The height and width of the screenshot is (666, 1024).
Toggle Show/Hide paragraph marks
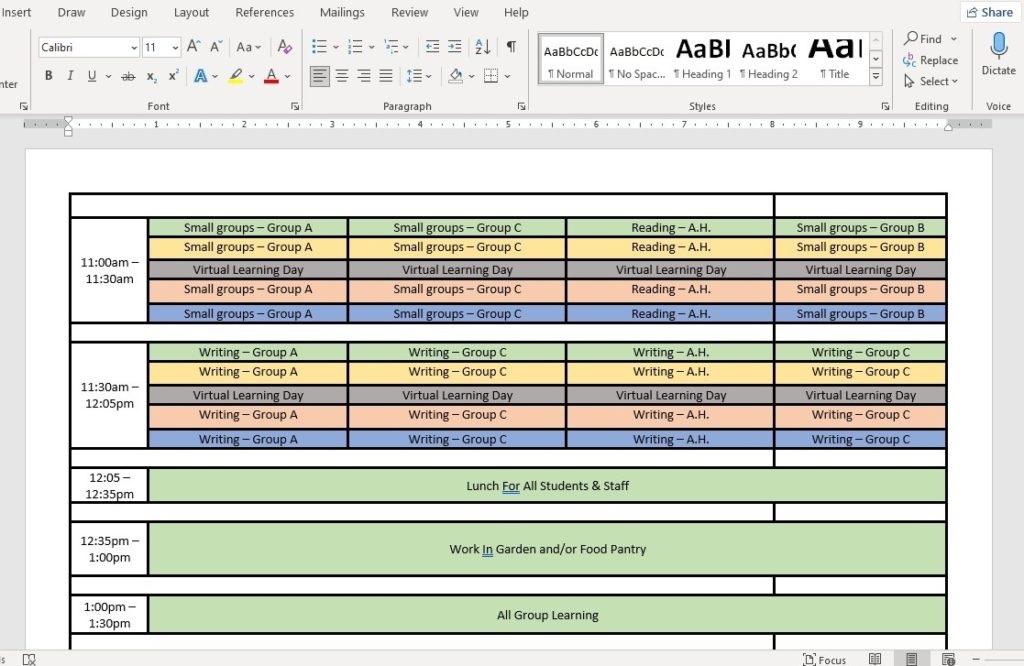pyautogui.click(x=510, y=47)
